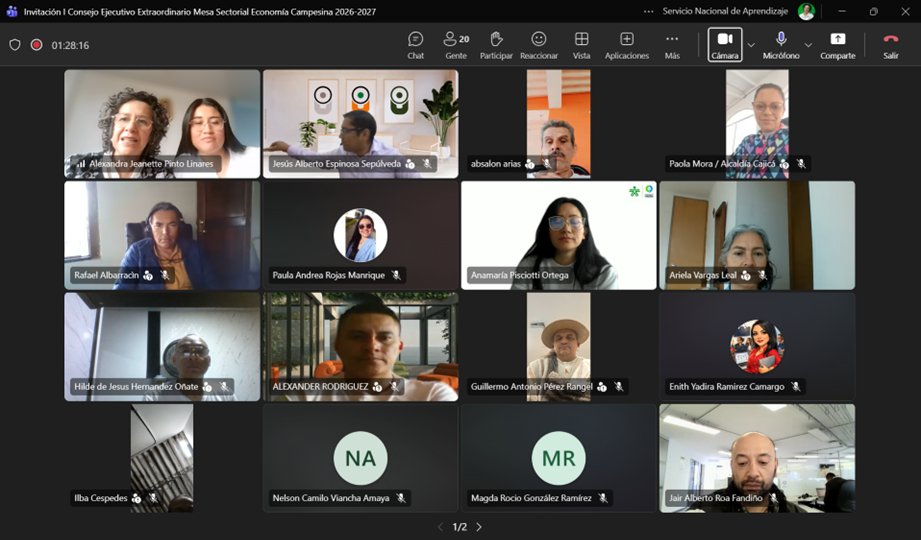
Task: Select Ariela Vargas Leal video tile
Action: pos(757,235)
